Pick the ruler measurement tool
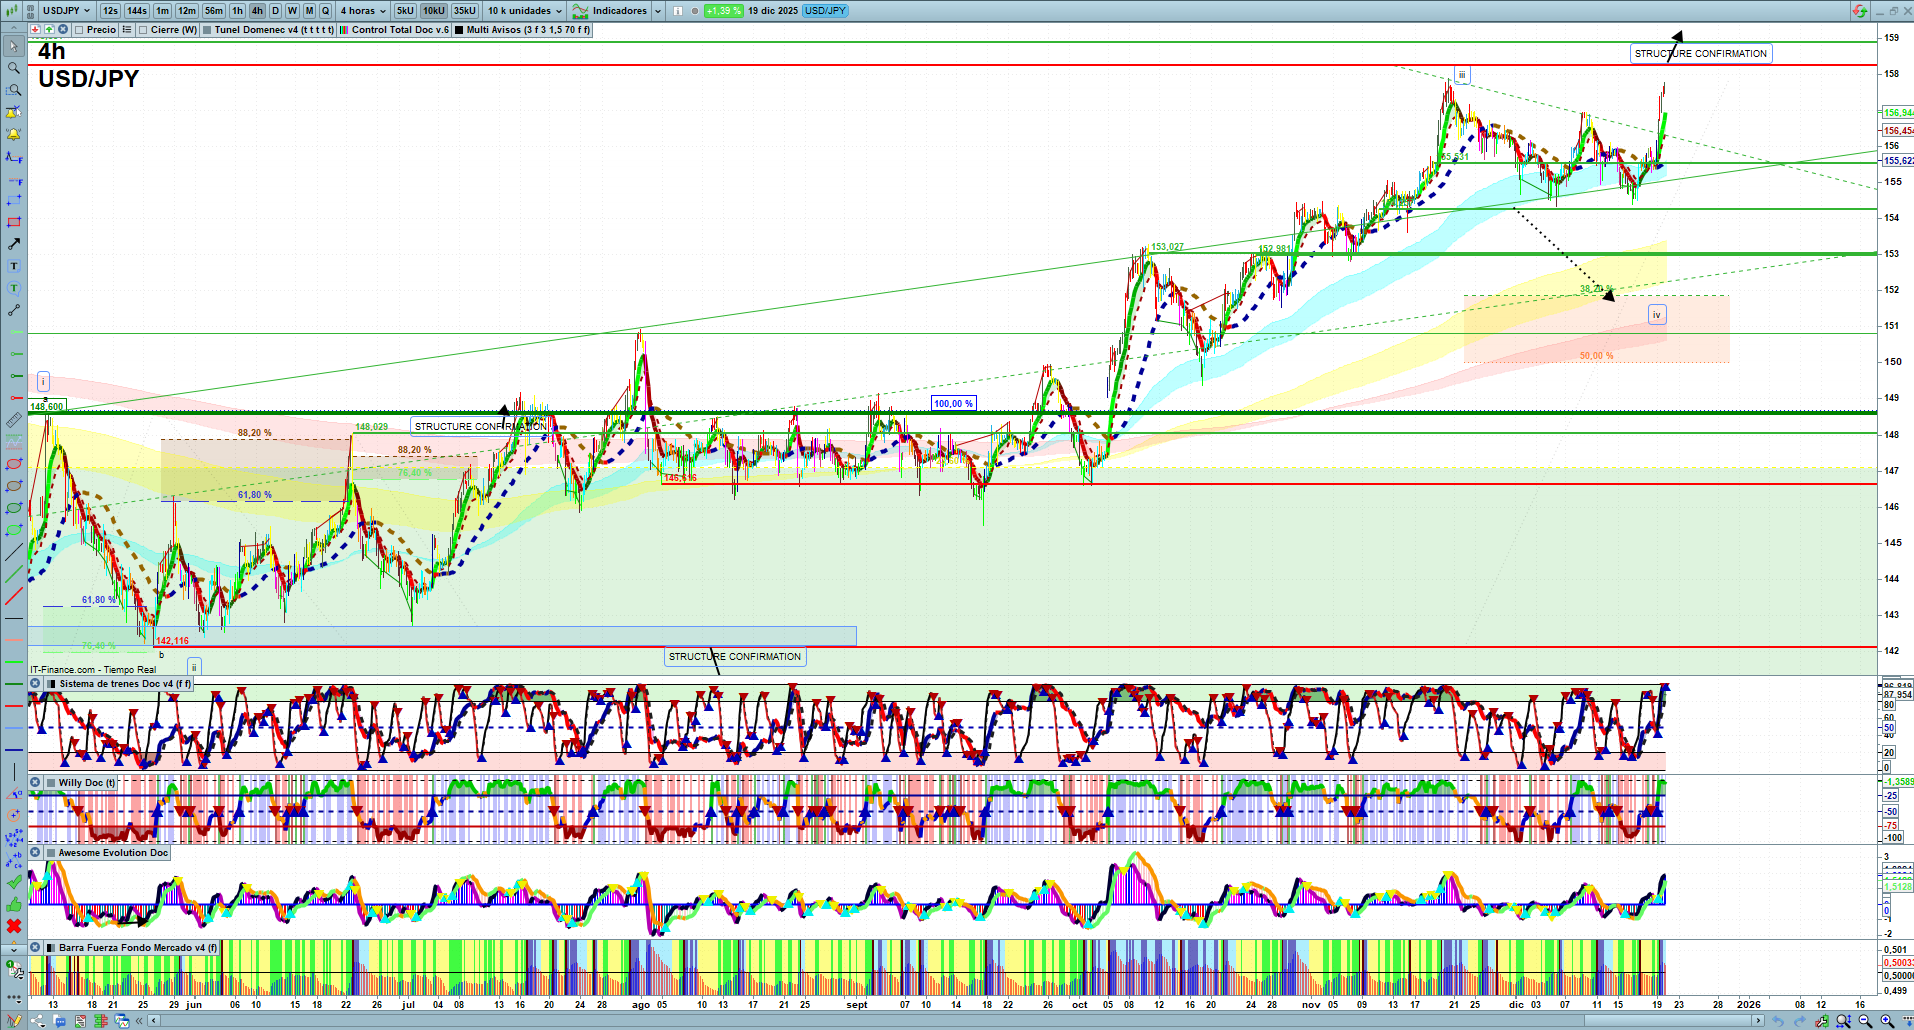The image size is (1914, 1030). pyautogui.click(x=14, y=420)
